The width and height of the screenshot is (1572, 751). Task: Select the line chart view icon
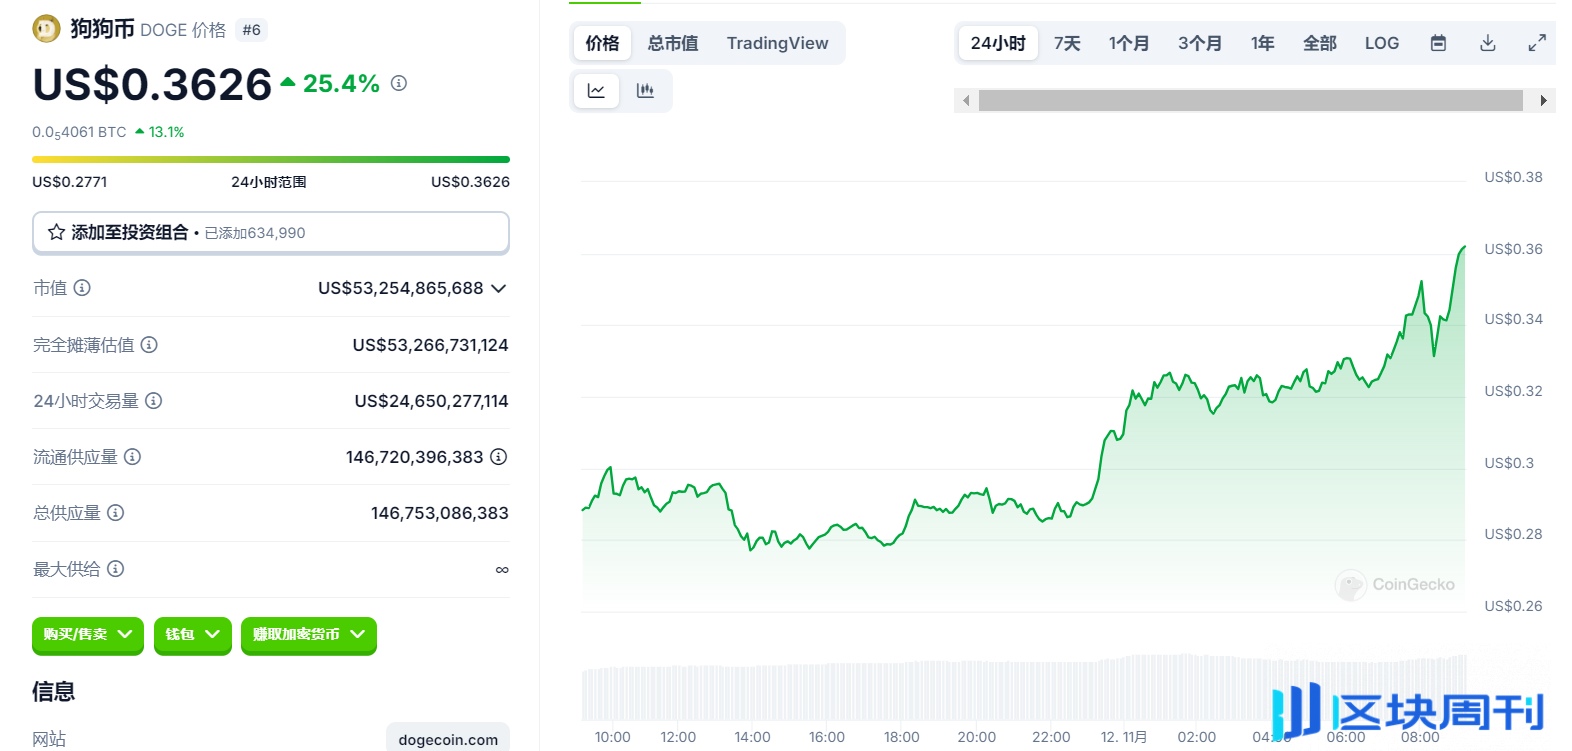pyautogui.click(x=596, y=91)
